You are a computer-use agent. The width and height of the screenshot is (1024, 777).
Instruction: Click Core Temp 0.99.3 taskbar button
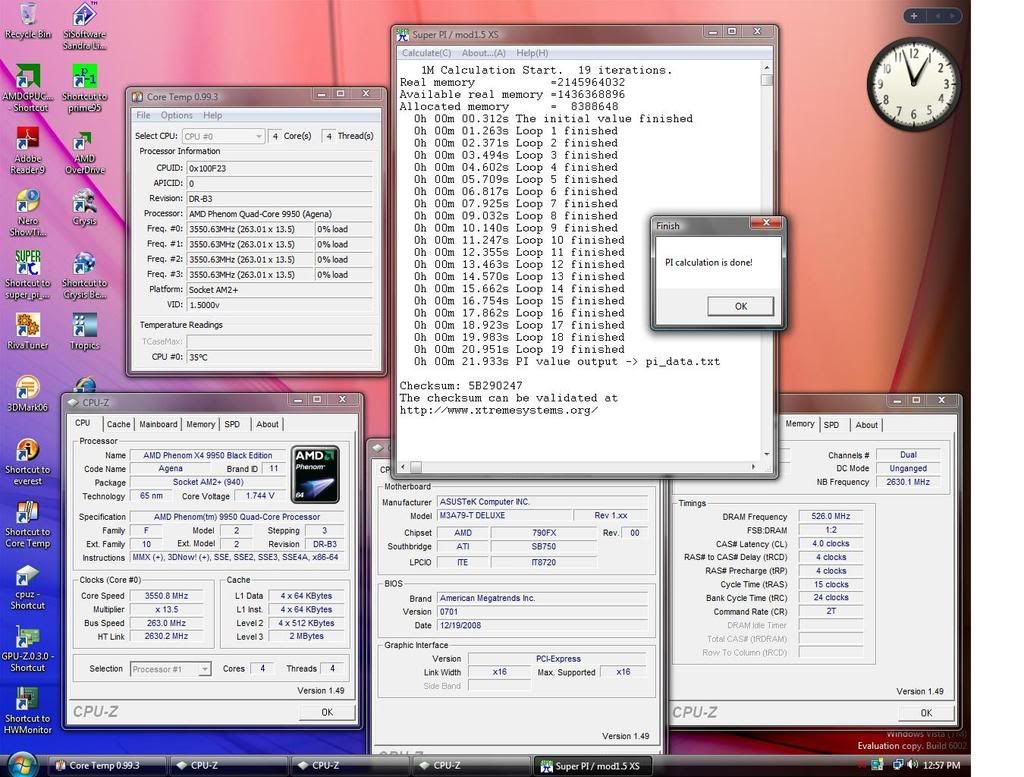[108, 765]
